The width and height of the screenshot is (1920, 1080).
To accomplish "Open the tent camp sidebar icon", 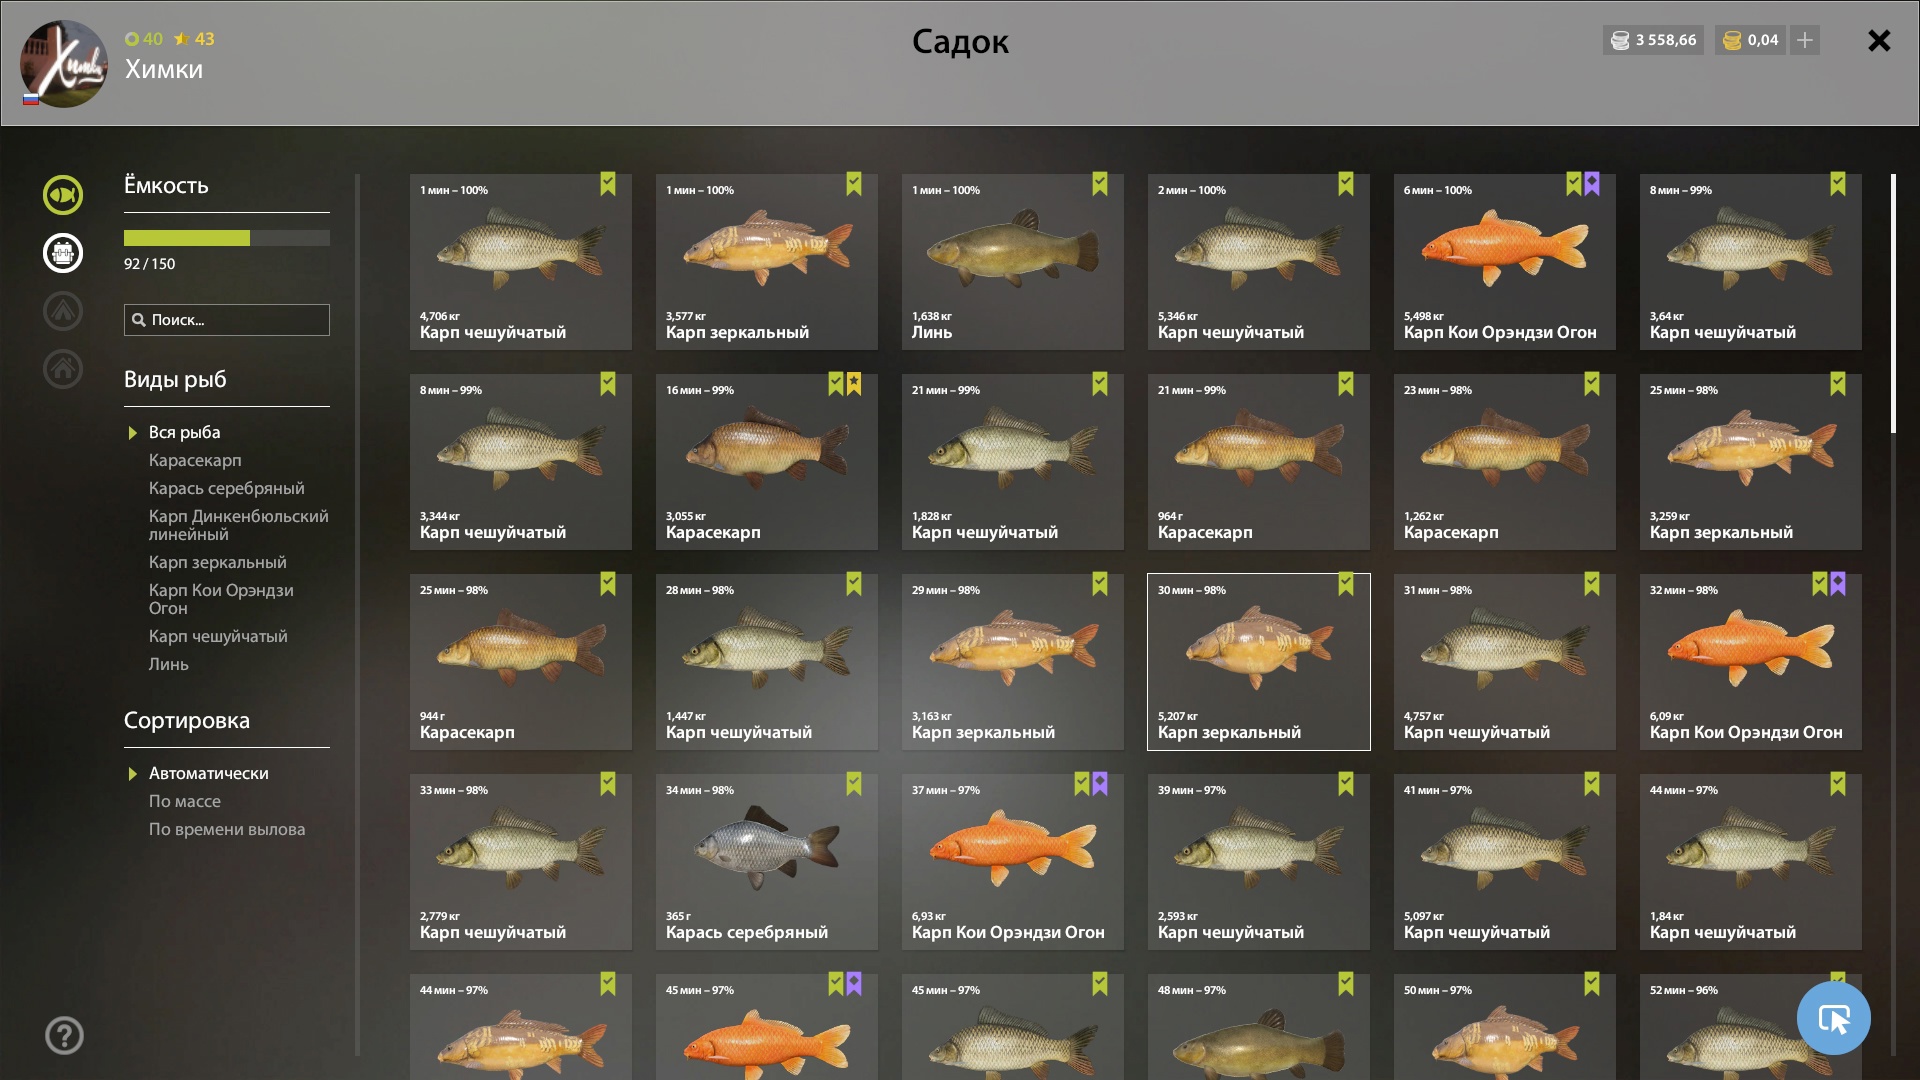I will coord(63,311).
